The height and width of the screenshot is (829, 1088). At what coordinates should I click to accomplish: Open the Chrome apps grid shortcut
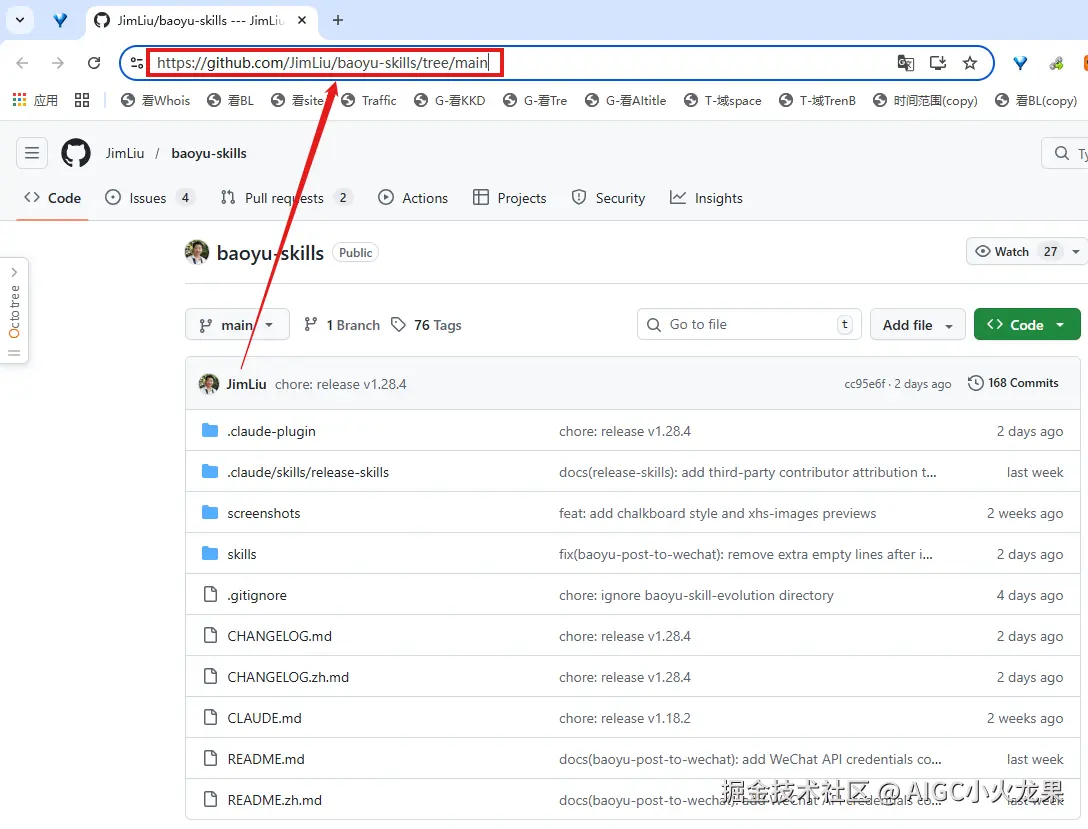(20, 100)
